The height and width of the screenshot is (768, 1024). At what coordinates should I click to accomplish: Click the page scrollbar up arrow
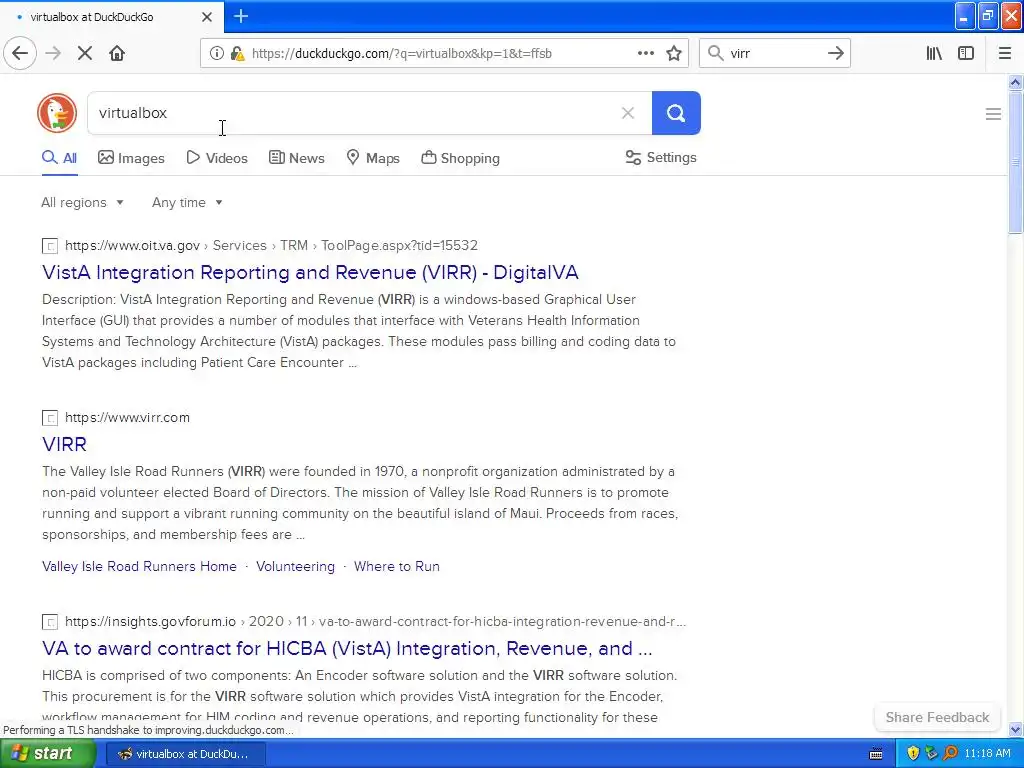click(1015, 82)
